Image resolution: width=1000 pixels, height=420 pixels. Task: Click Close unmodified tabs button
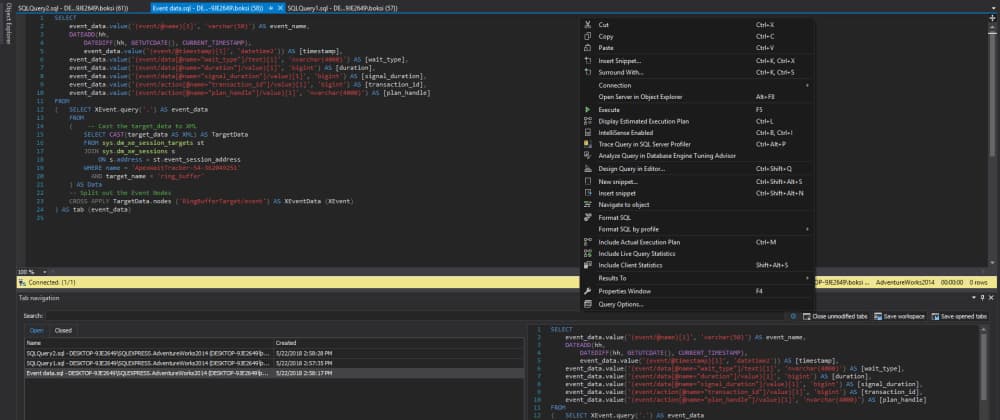coord(835,316)
